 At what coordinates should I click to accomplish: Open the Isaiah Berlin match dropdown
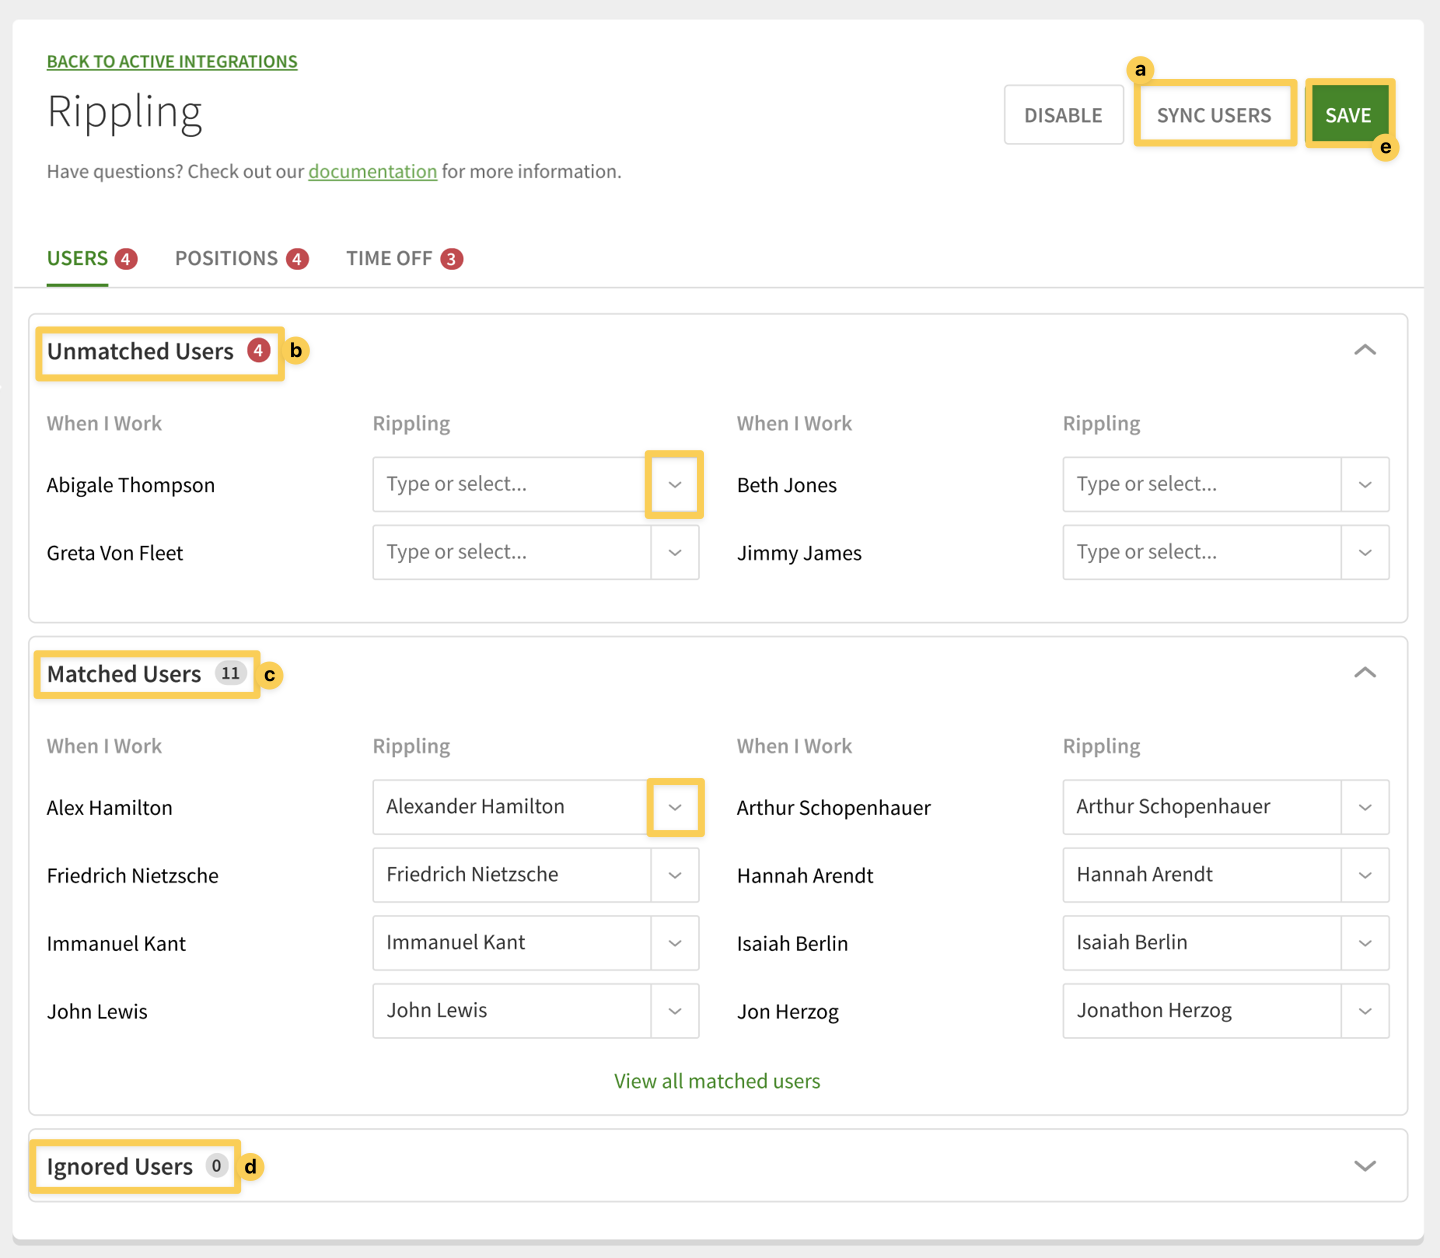point(1365,943)
